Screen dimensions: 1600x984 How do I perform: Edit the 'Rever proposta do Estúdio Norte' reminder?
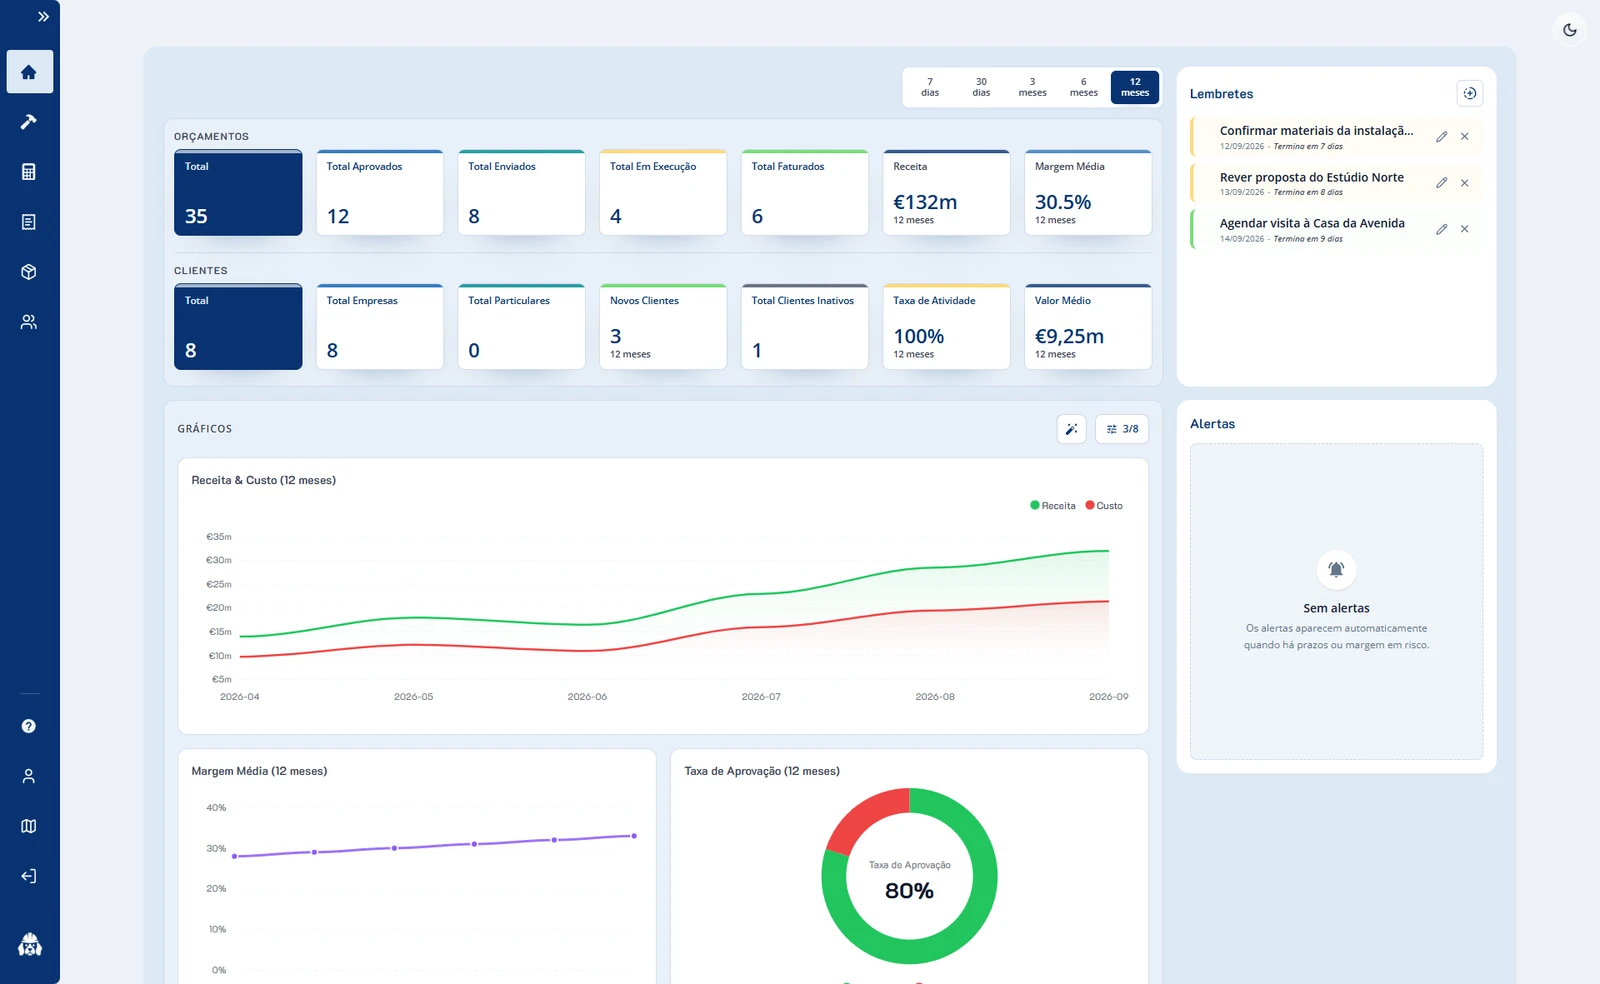[1442, 183]
